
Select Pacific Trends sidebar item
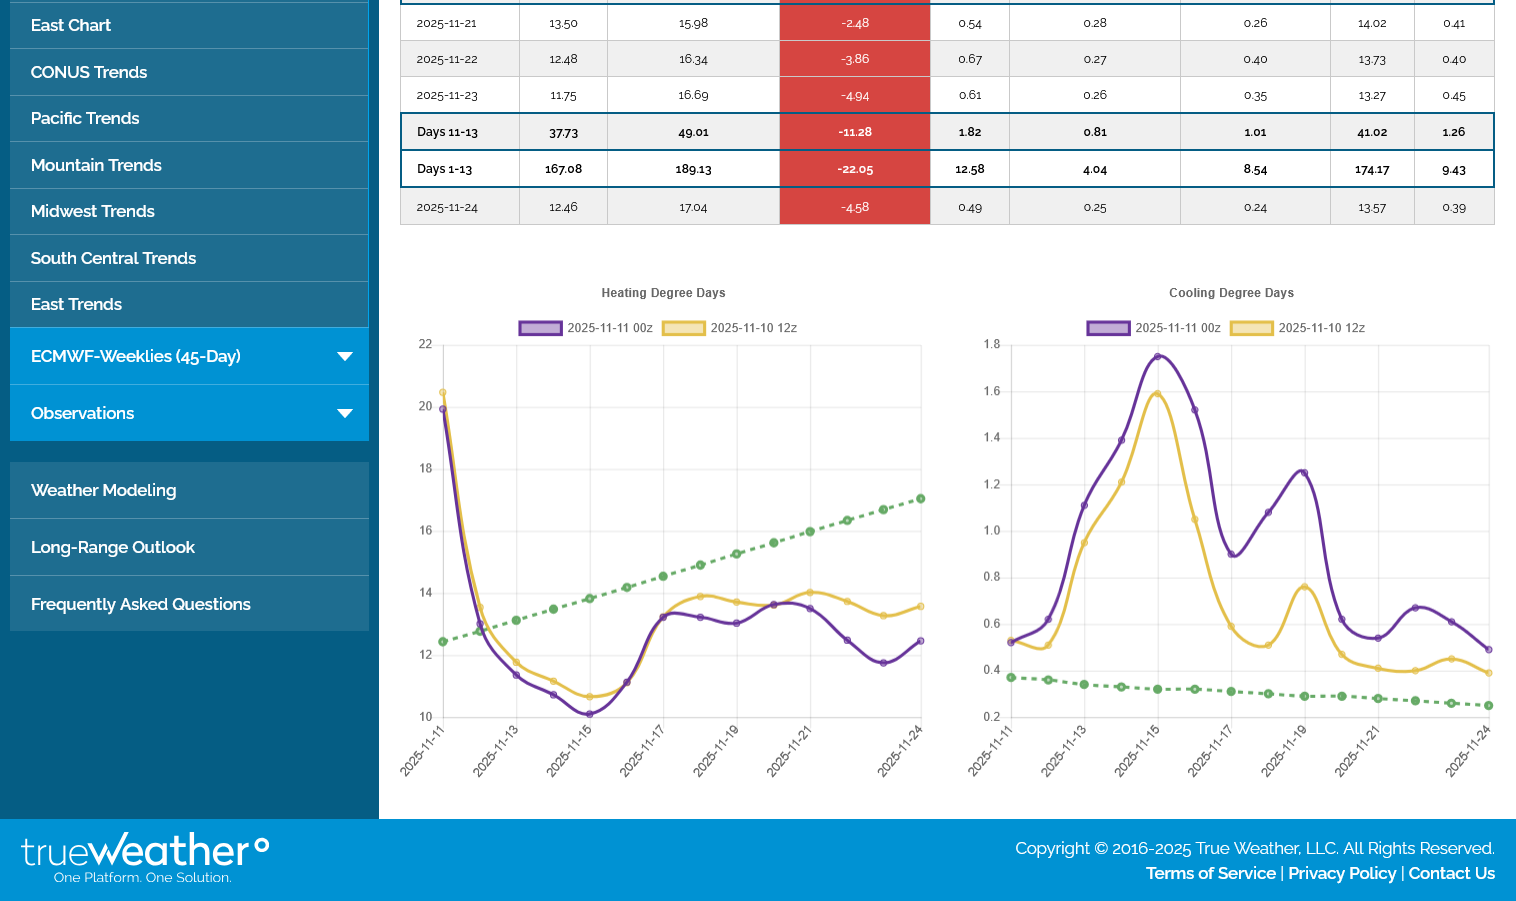click(x=85, y=118)
